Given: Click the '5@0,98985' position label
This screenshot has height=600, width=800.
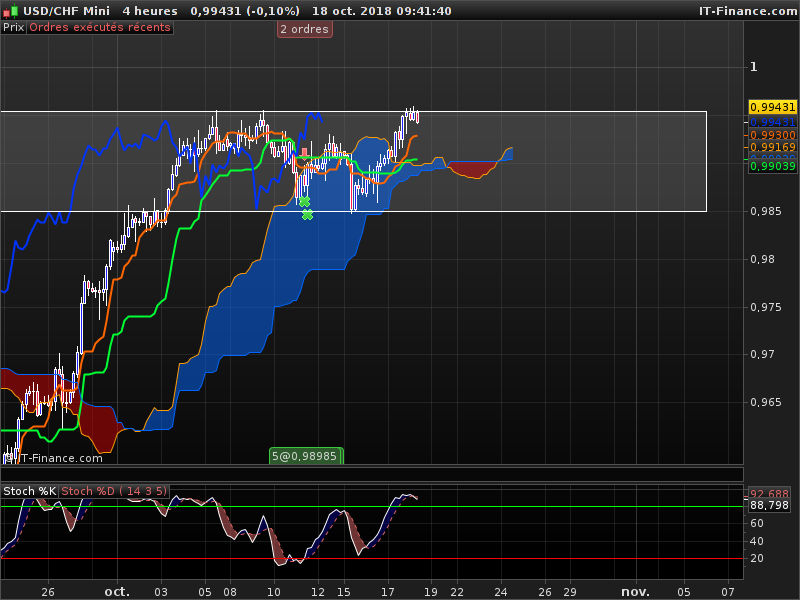Looking at the screenshot, I should (306, 456).
